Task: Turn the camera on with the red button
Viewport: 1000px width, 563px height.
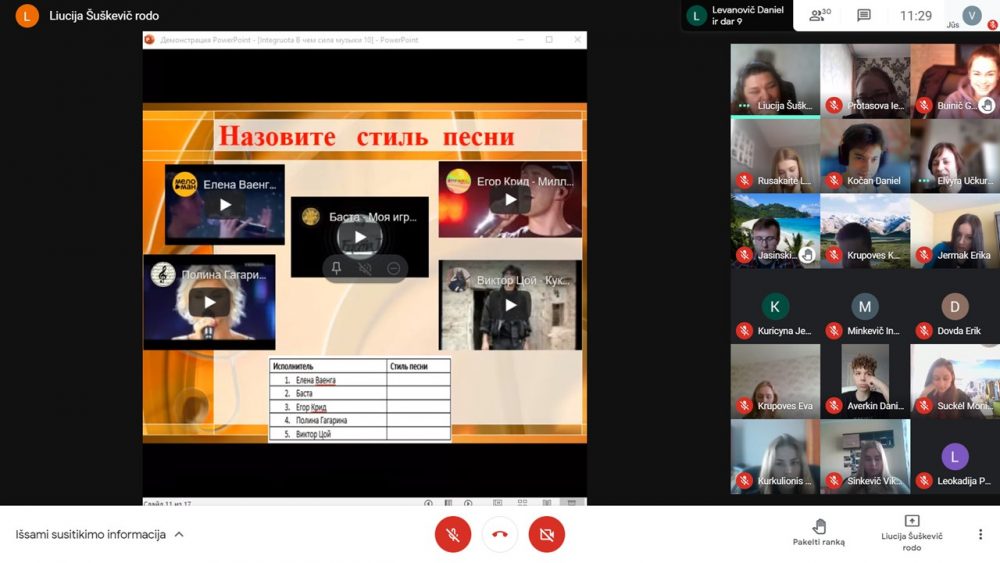Action: (x=547, y=534)
